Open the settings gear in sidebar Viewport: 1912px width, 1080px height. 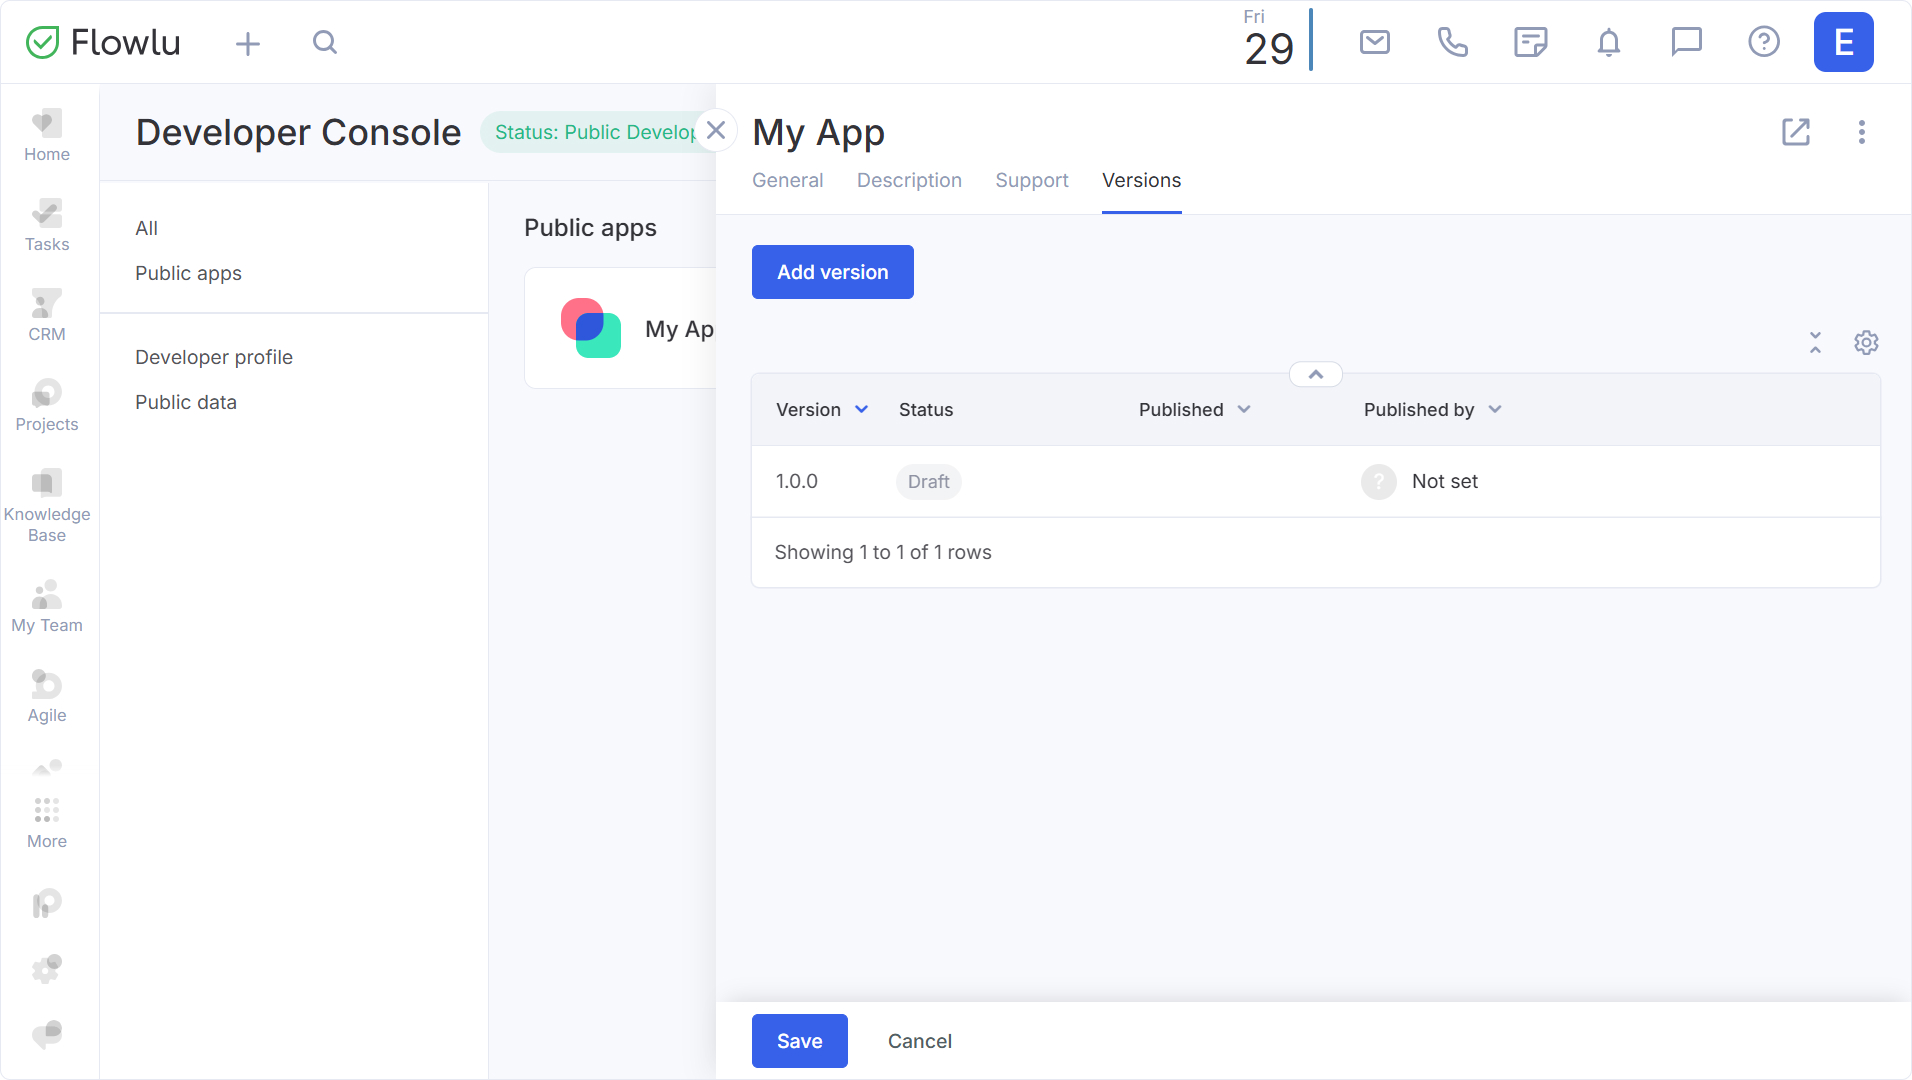coord(47,968)
